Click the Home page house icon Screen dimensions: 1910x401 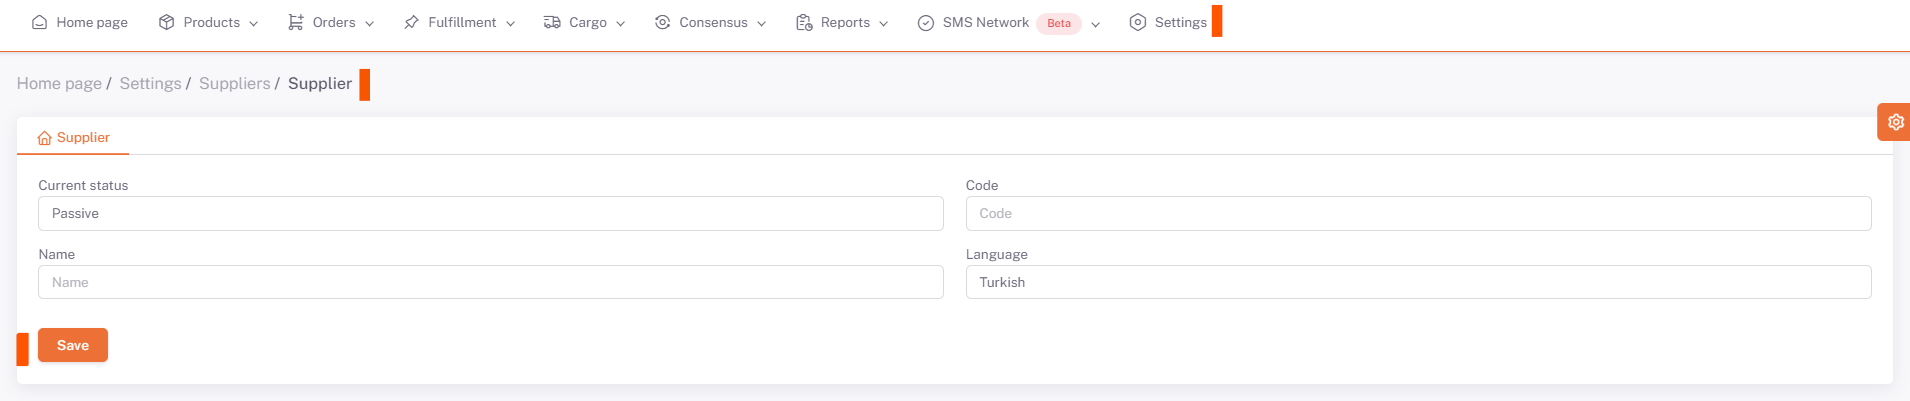(39, 22)
